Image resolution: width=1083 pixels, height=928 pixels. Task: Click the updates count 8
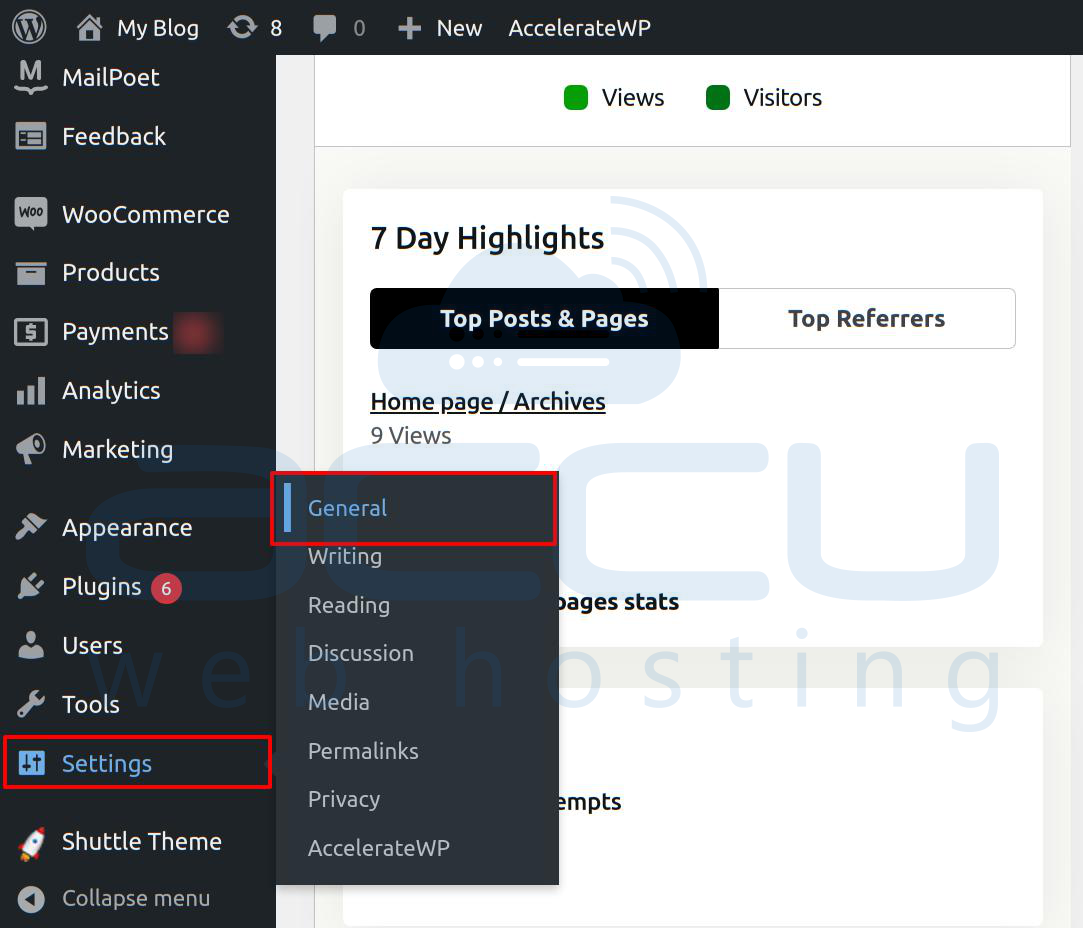tap(276, 28)
